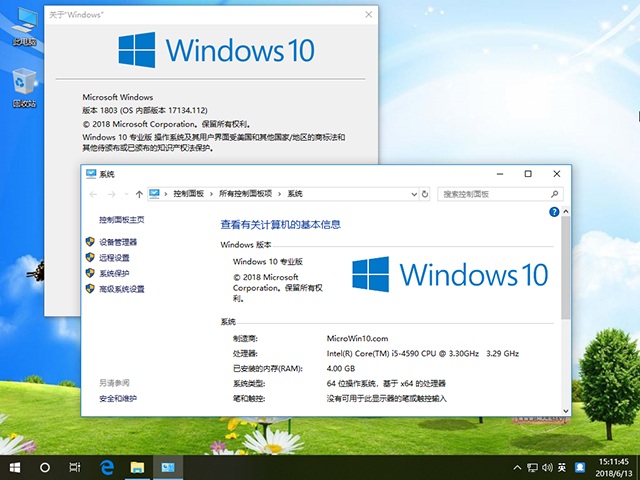The width and height of the screenshot is (640, 480).
Task: Open Task View icon on taskbar
Action: tap(75, 467)
